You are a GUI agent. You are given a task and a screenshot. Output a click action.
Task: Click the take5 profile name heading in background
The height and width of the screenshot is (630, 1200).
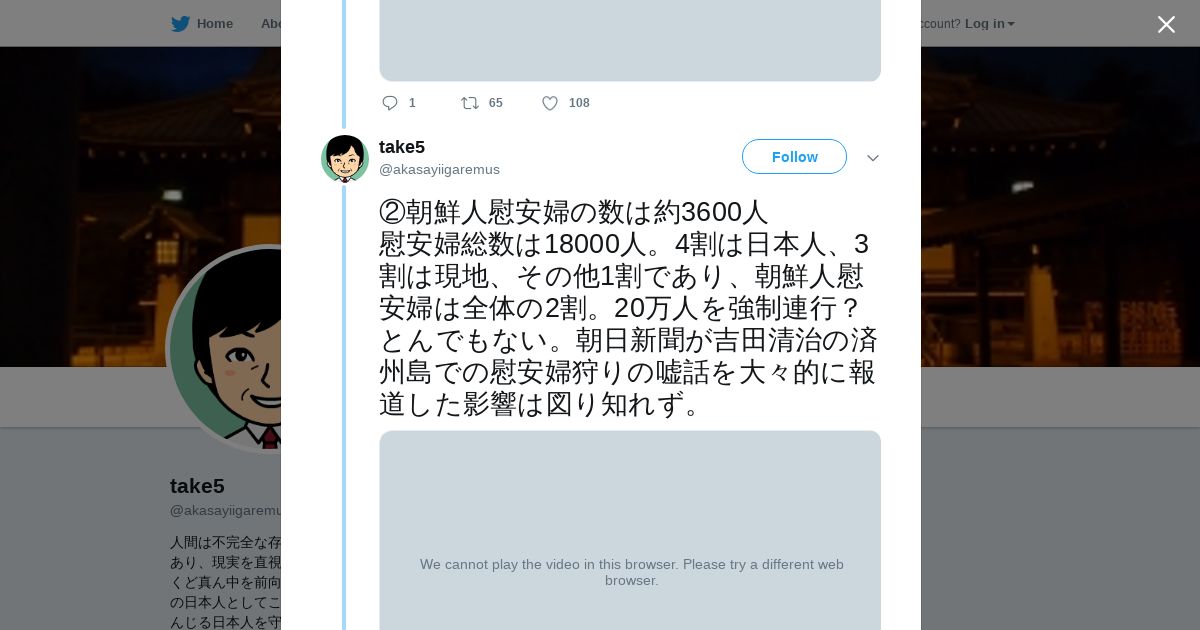click(197, 486)
